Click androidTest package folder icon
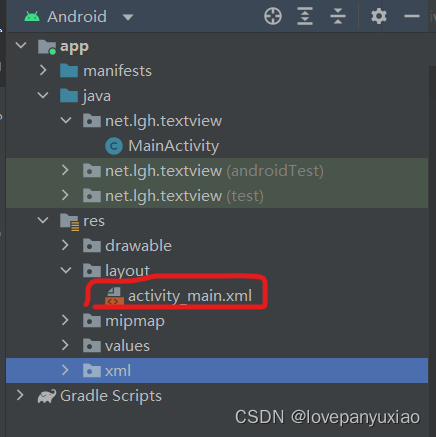Screen dimensions: 436x437 [92, 171]
